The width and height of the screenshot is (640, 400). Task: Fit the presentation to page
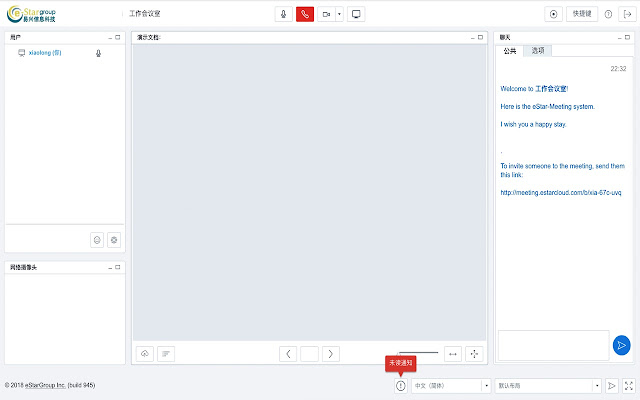(474, 354)
